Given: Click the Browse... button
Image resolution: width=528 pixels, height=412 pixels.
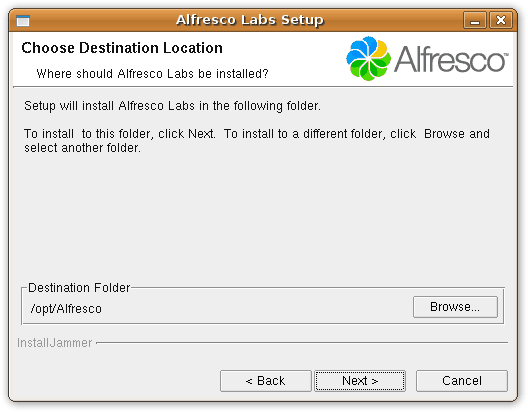Looking at the screenshot, I should 455,307.
